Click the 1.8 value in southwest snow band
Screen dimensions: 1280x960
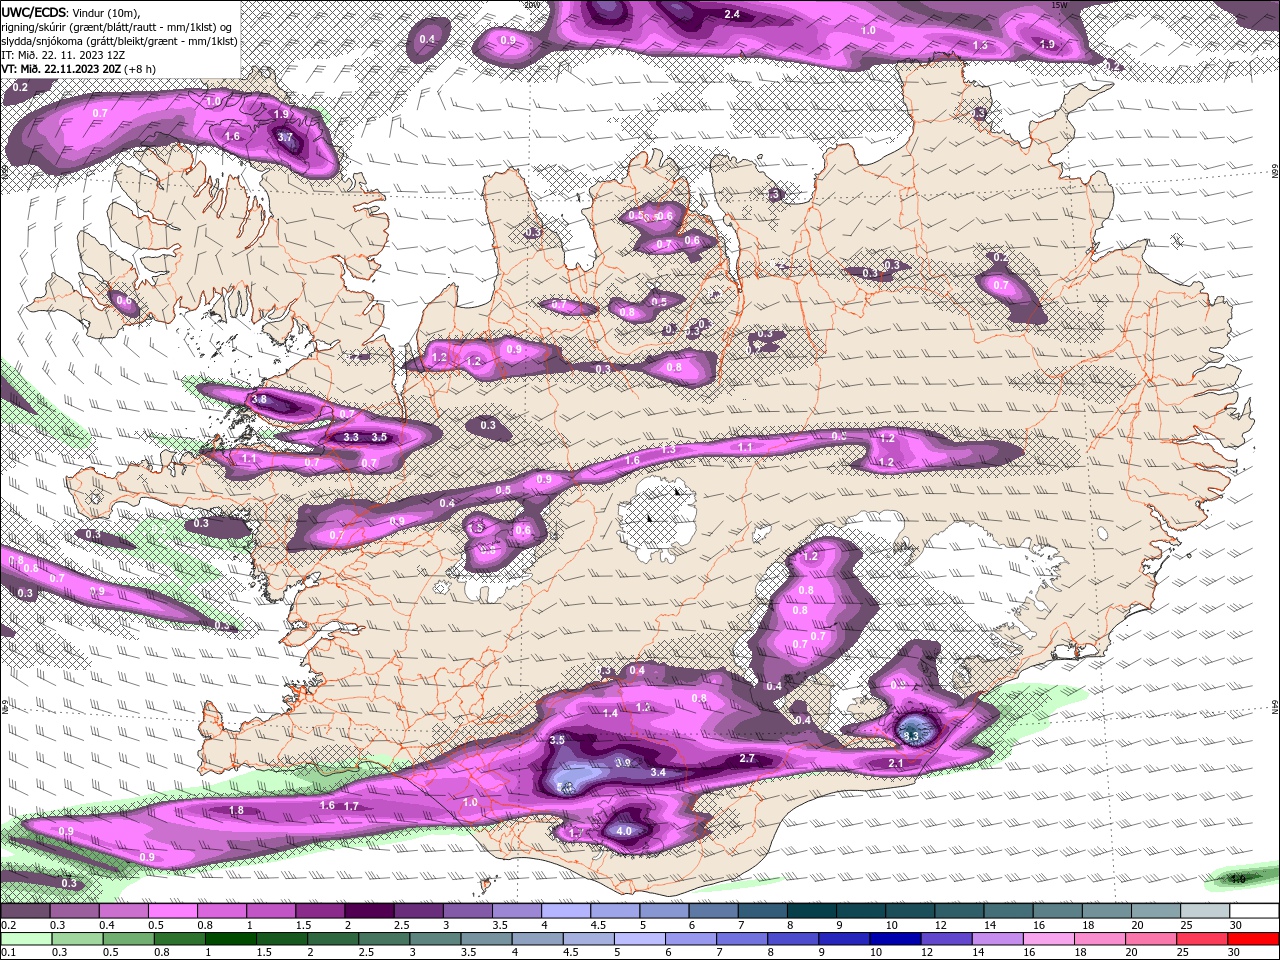[237, 810]
